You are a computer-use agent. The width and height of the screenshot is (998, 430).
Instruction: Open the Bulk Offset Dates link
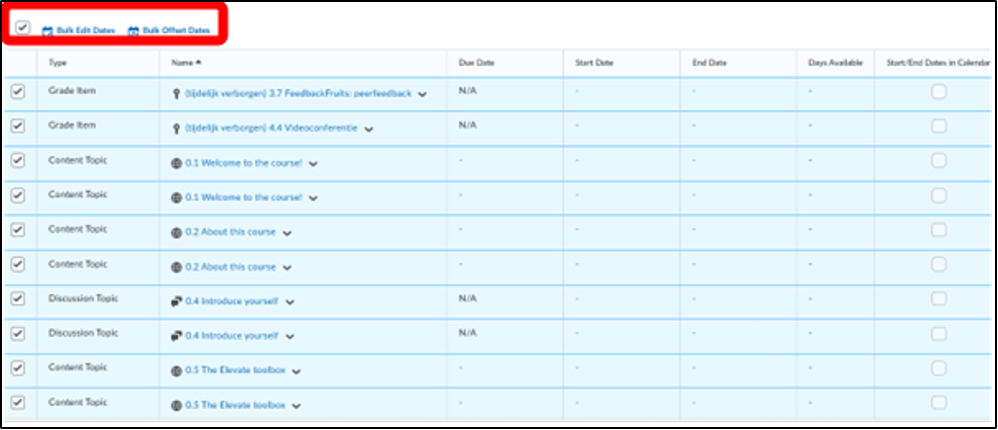[176, 31]
